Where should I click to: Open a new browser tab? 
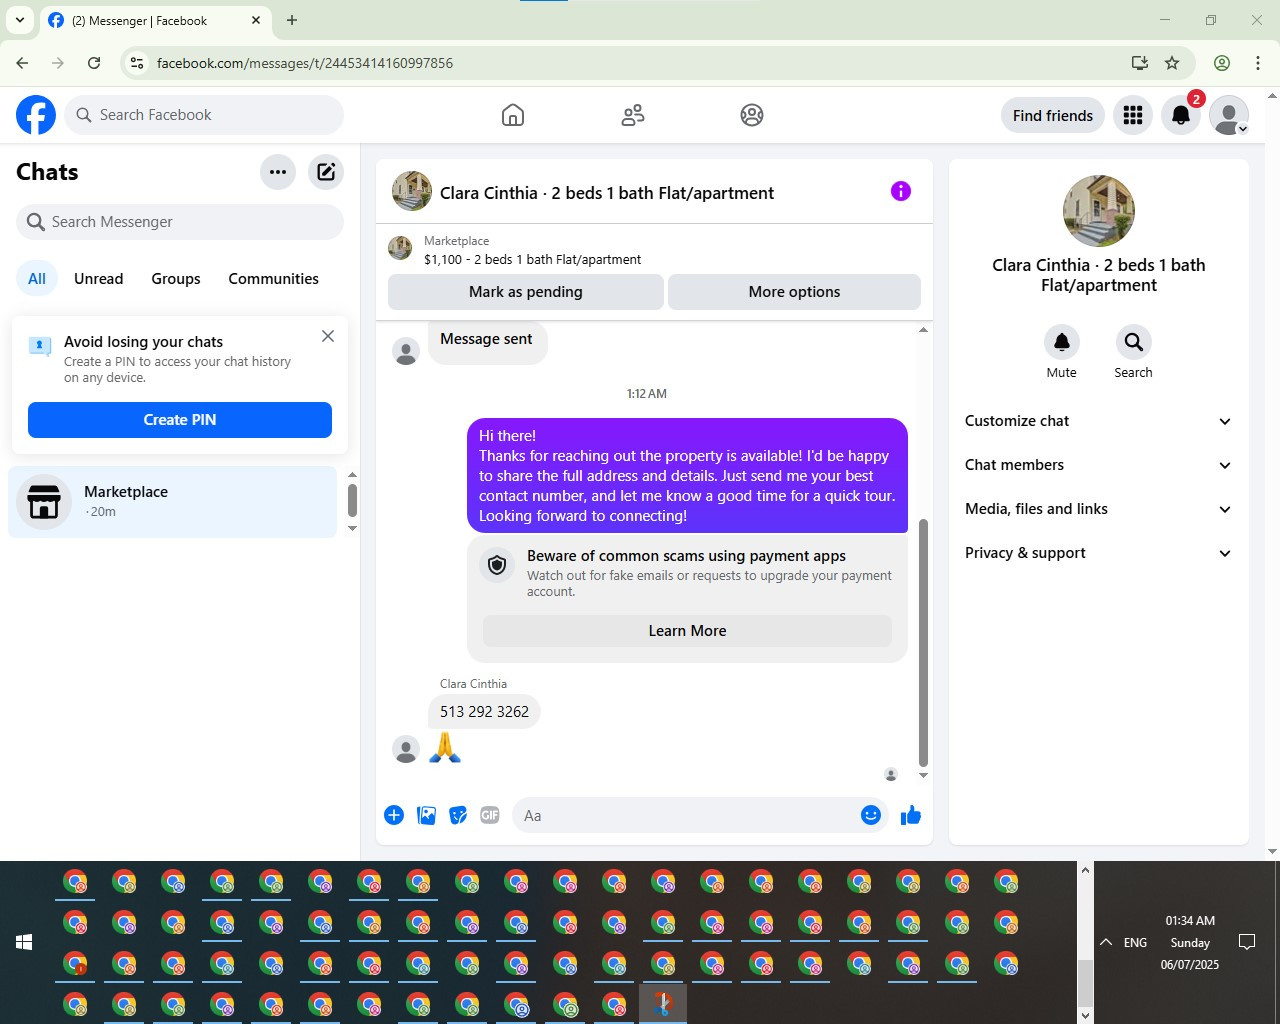point(292,20)
